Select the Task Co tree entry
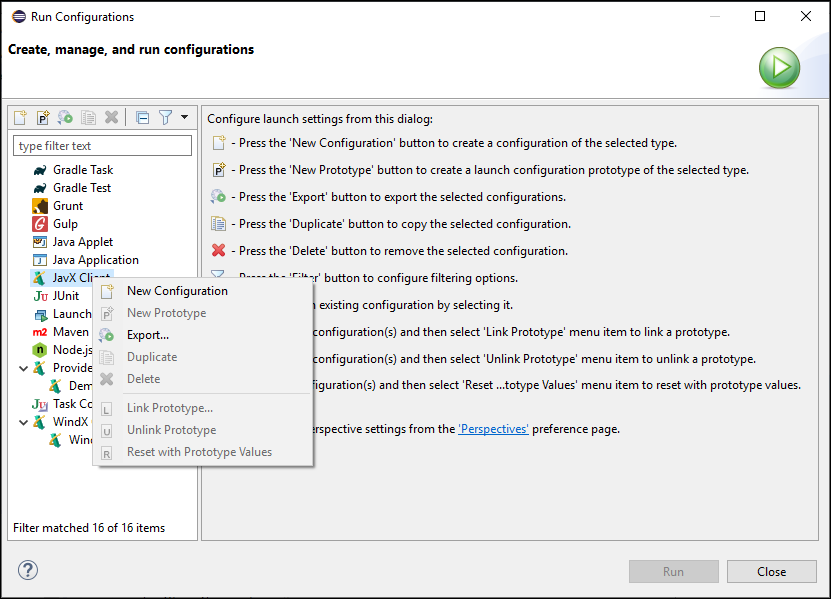Viewport: 831px width, 599px height. coord(62,404)
